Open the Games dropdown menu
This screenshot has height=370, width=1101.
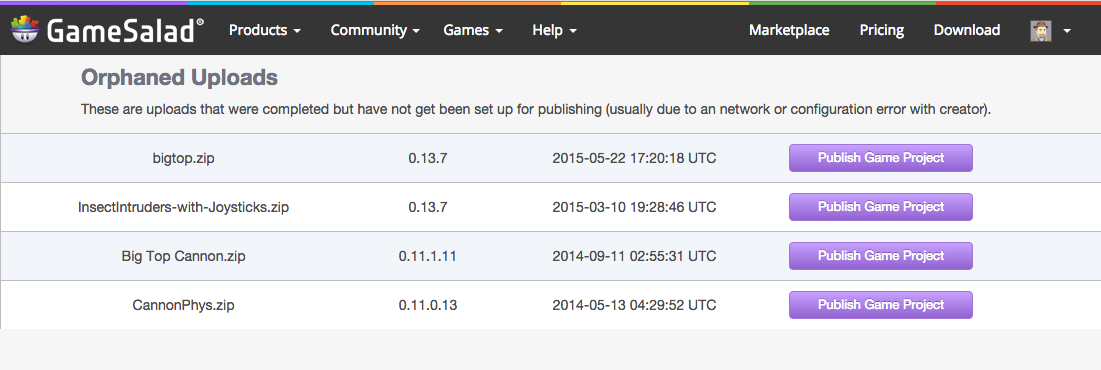[x=473, y=30]
